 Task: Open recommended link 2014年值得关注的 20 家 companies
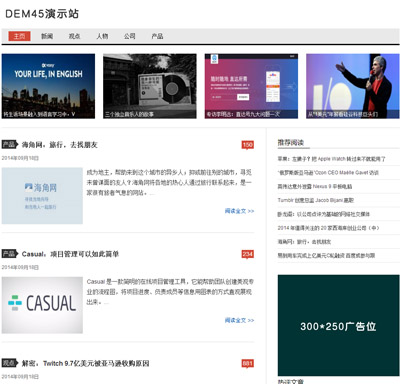pyautogui.click(x=328, y=228)
